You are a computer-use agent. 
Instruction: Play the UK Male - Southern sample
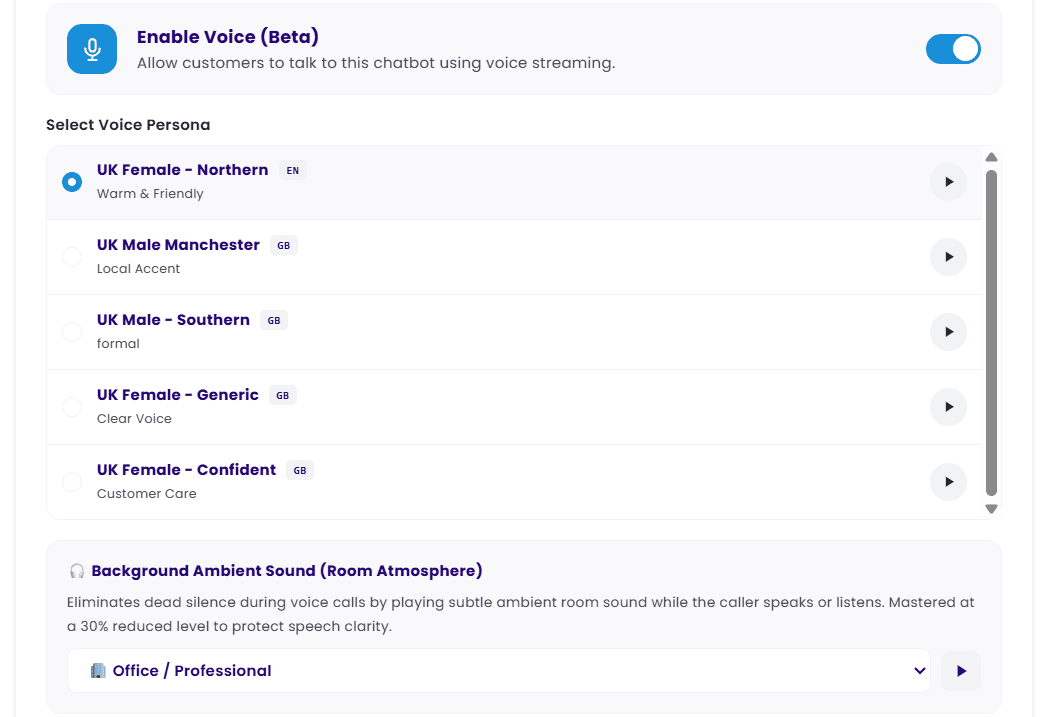(x=948, y=332)
